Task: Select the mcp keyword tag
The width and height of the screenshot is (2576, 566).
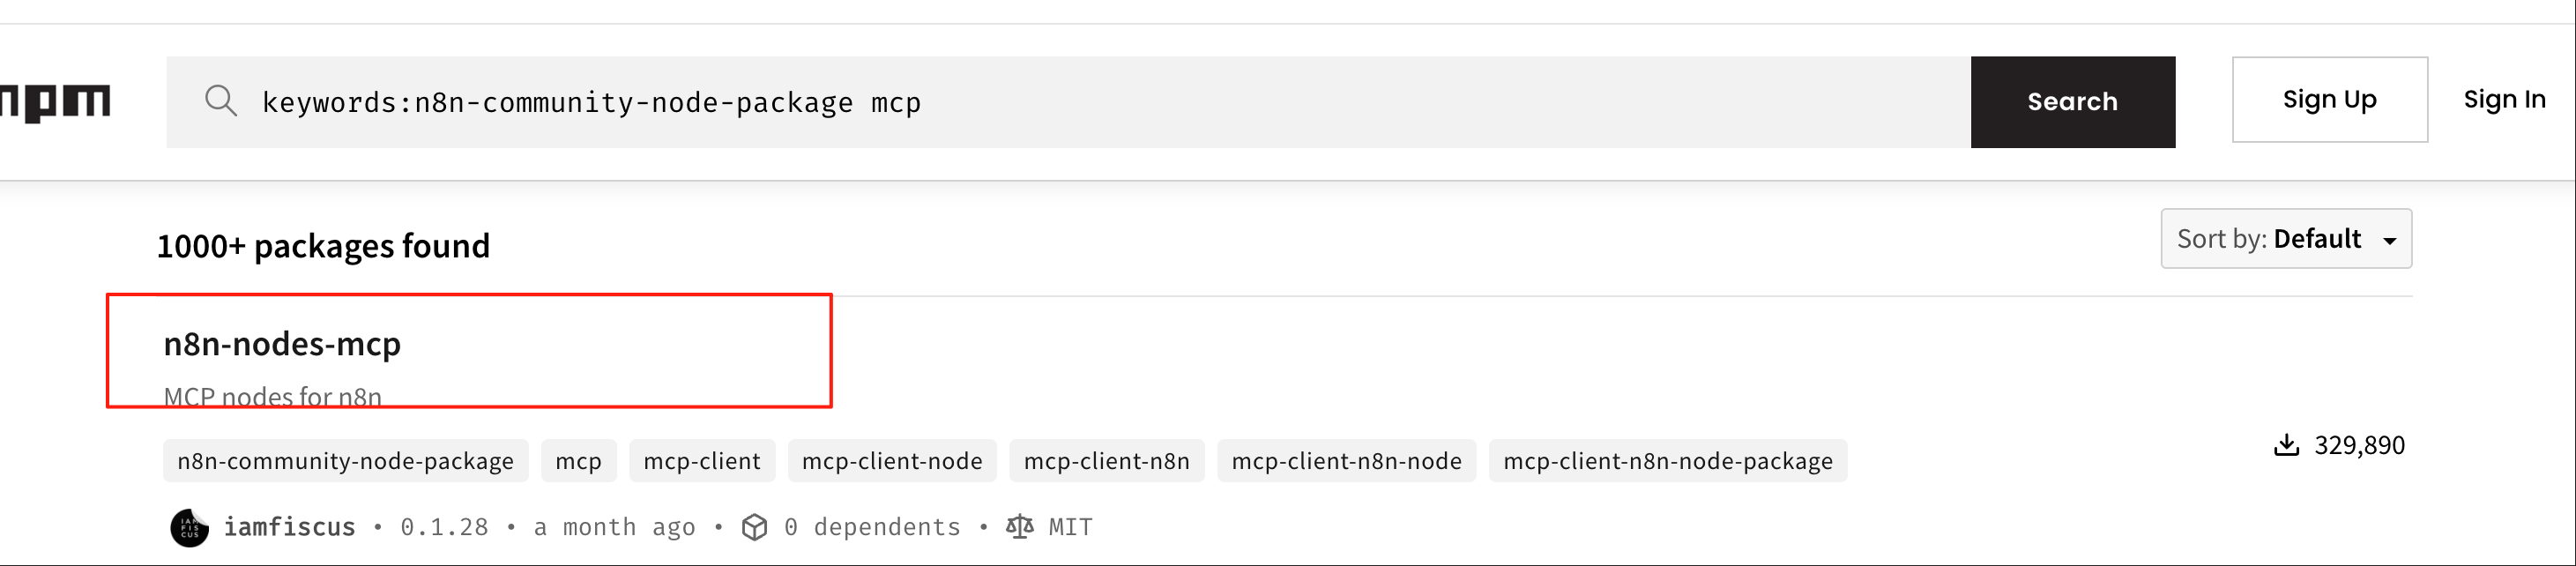Action: pyautogui.click(x=578, y=461)
